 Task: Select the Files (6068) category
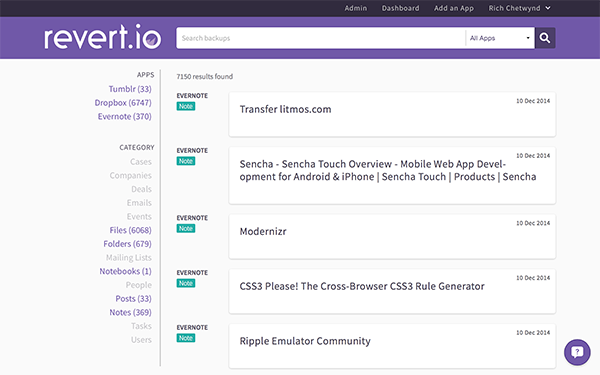[x=130, y=230]
